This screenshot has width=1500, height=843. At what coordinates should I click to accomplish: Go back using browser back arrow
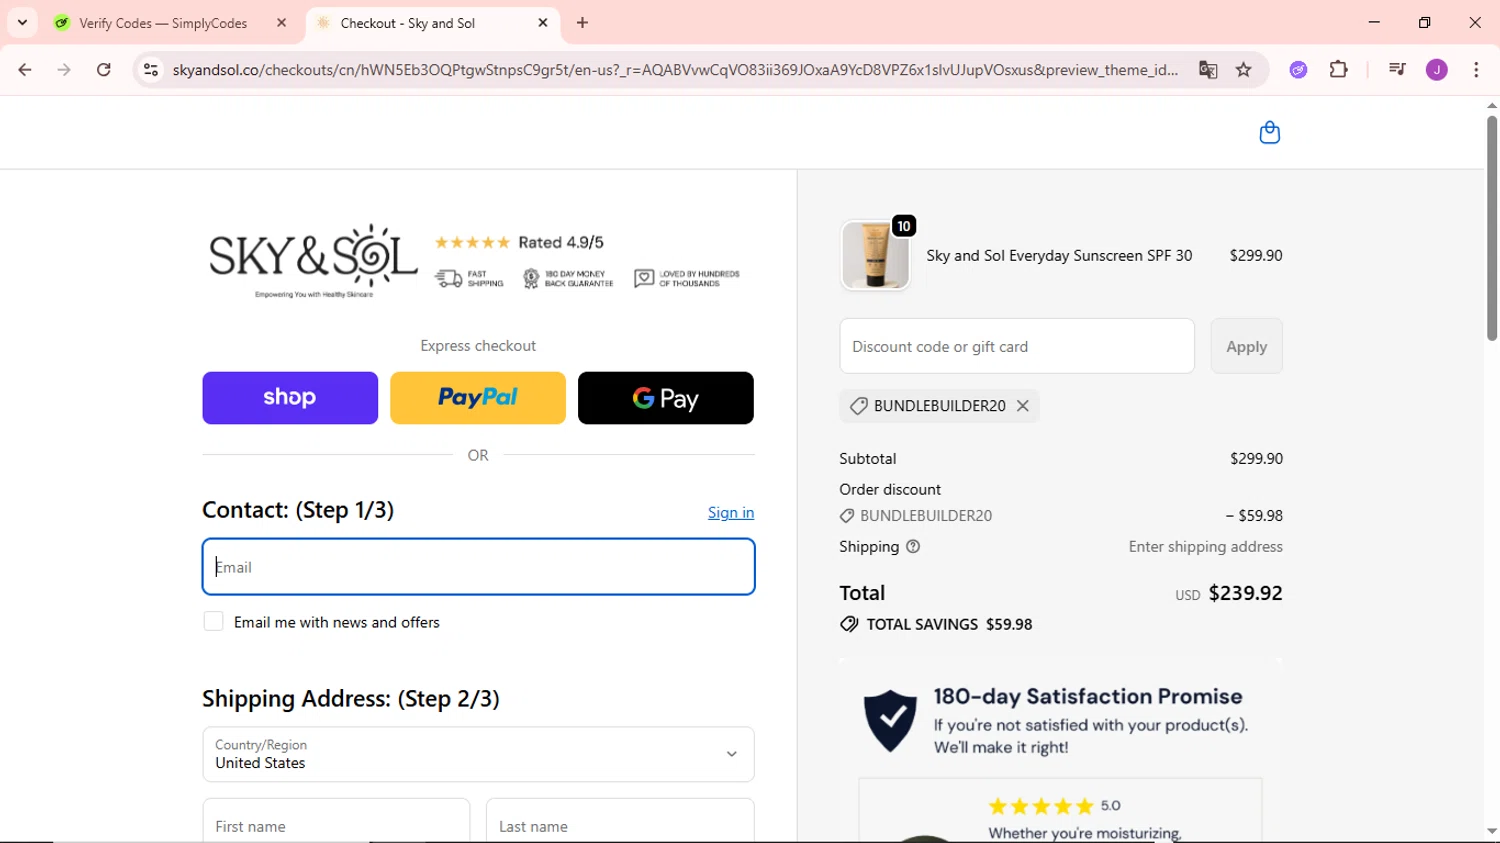[x=25, y=70]
